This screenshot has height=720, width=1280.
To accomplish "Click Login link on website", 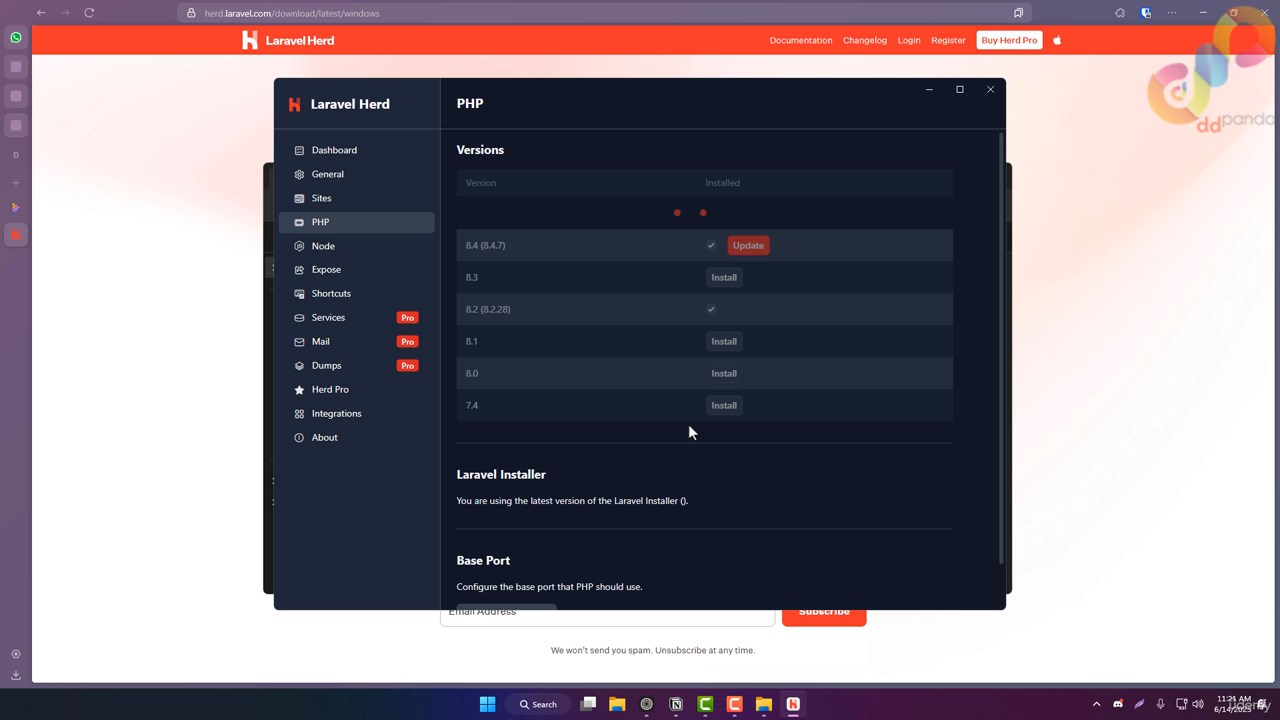I will (909, 41).
